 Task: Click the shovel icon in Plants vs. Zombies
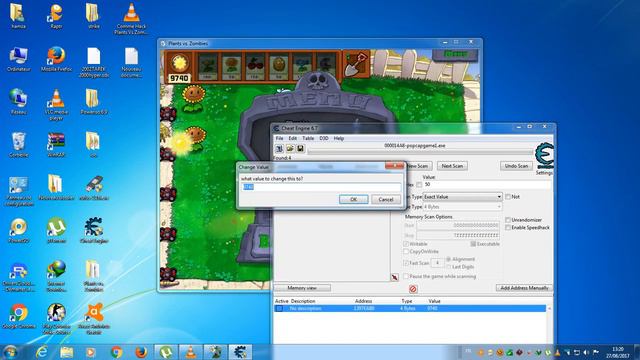point(356,64)
